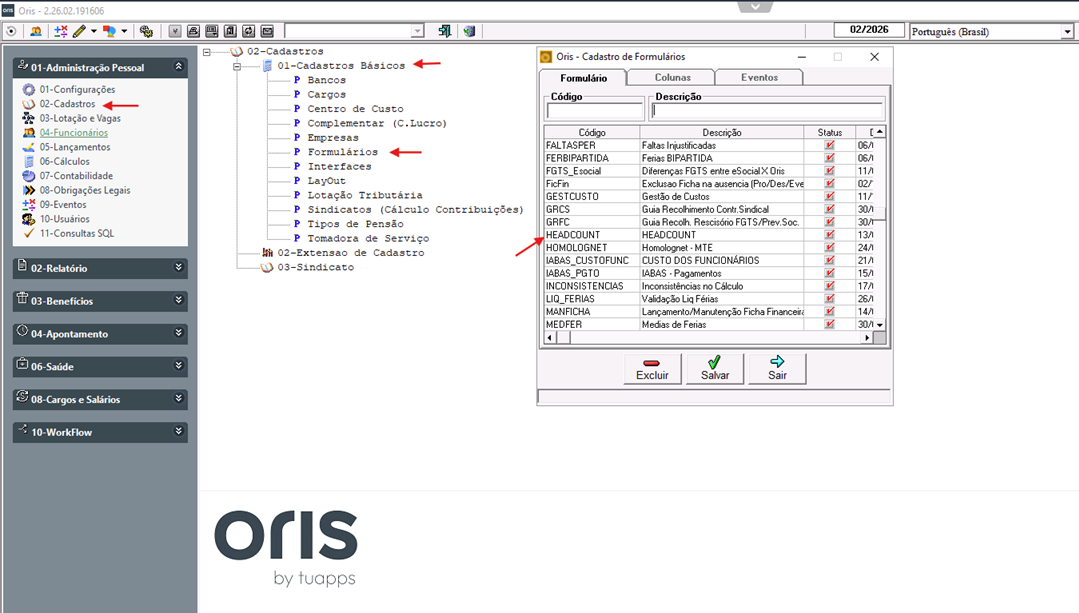Toggle Status checkbox for IABAS_PGTO row
Screen dimensions: 1079x613
coord(829,273)
